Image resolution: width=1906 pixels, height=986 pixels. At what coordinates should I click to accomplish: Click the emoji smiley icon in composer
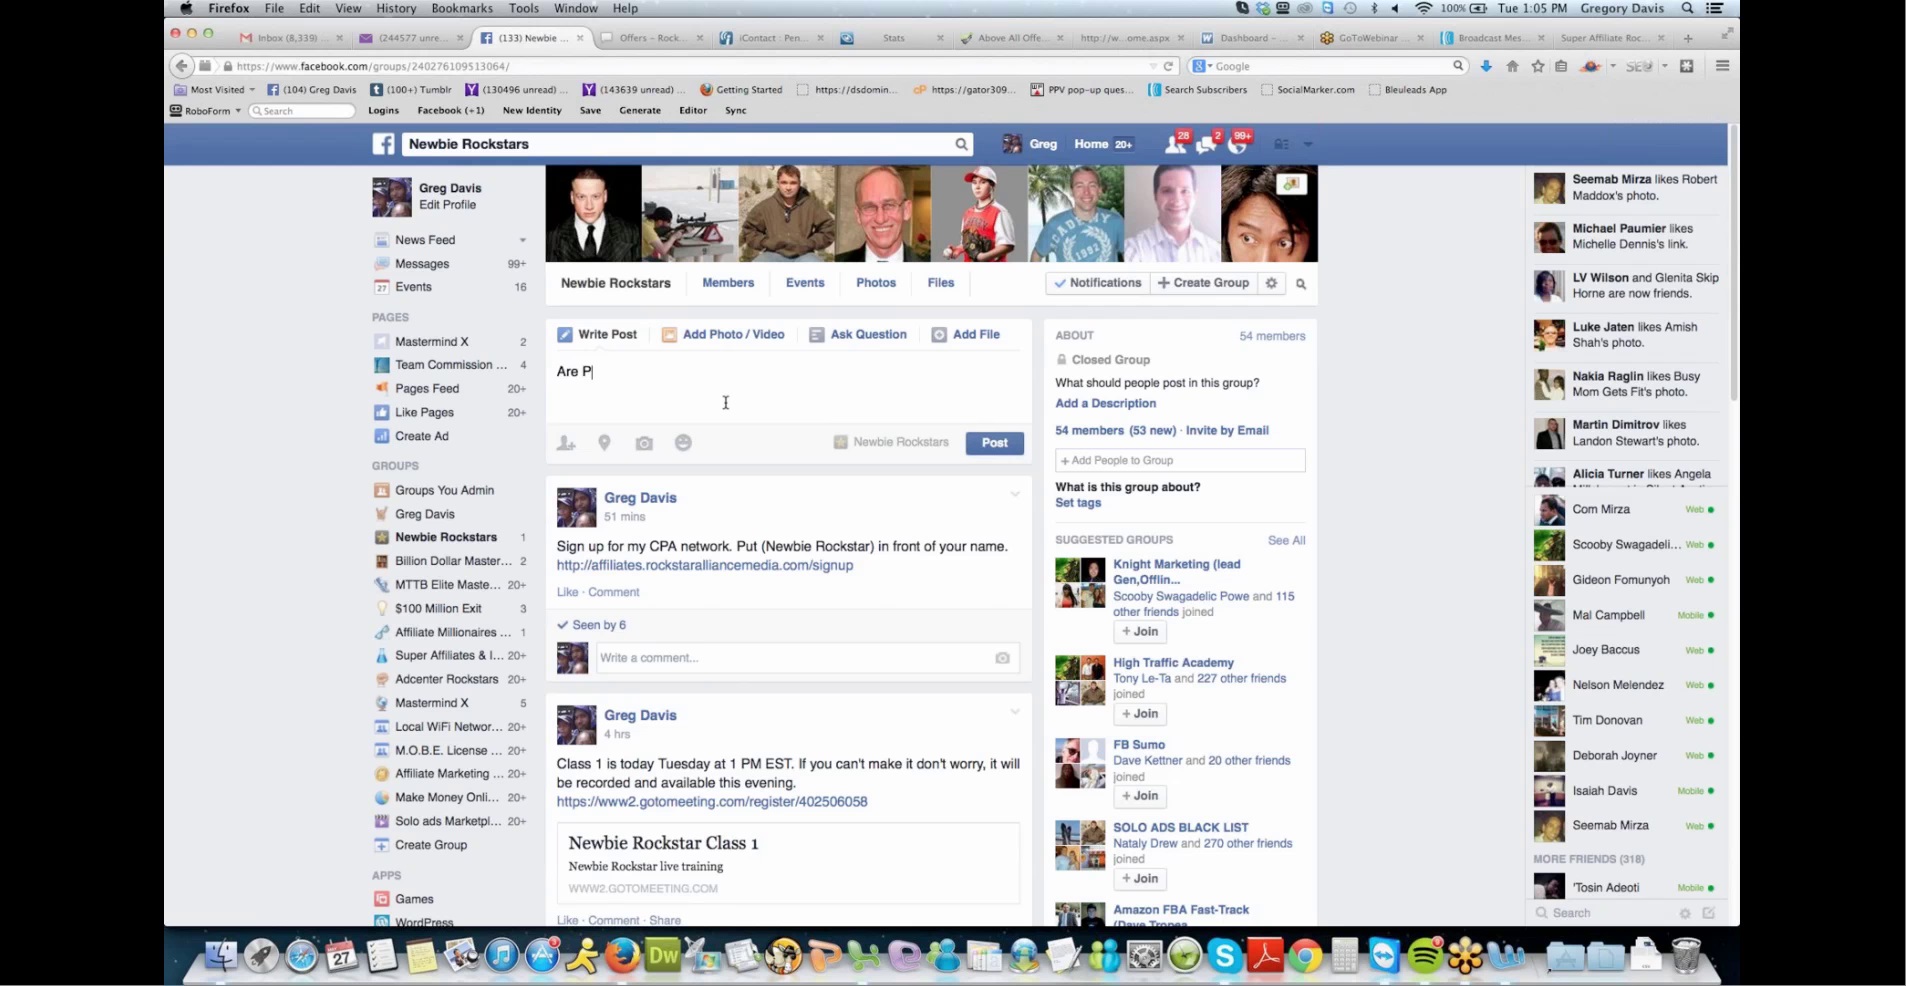click(683, 443)
